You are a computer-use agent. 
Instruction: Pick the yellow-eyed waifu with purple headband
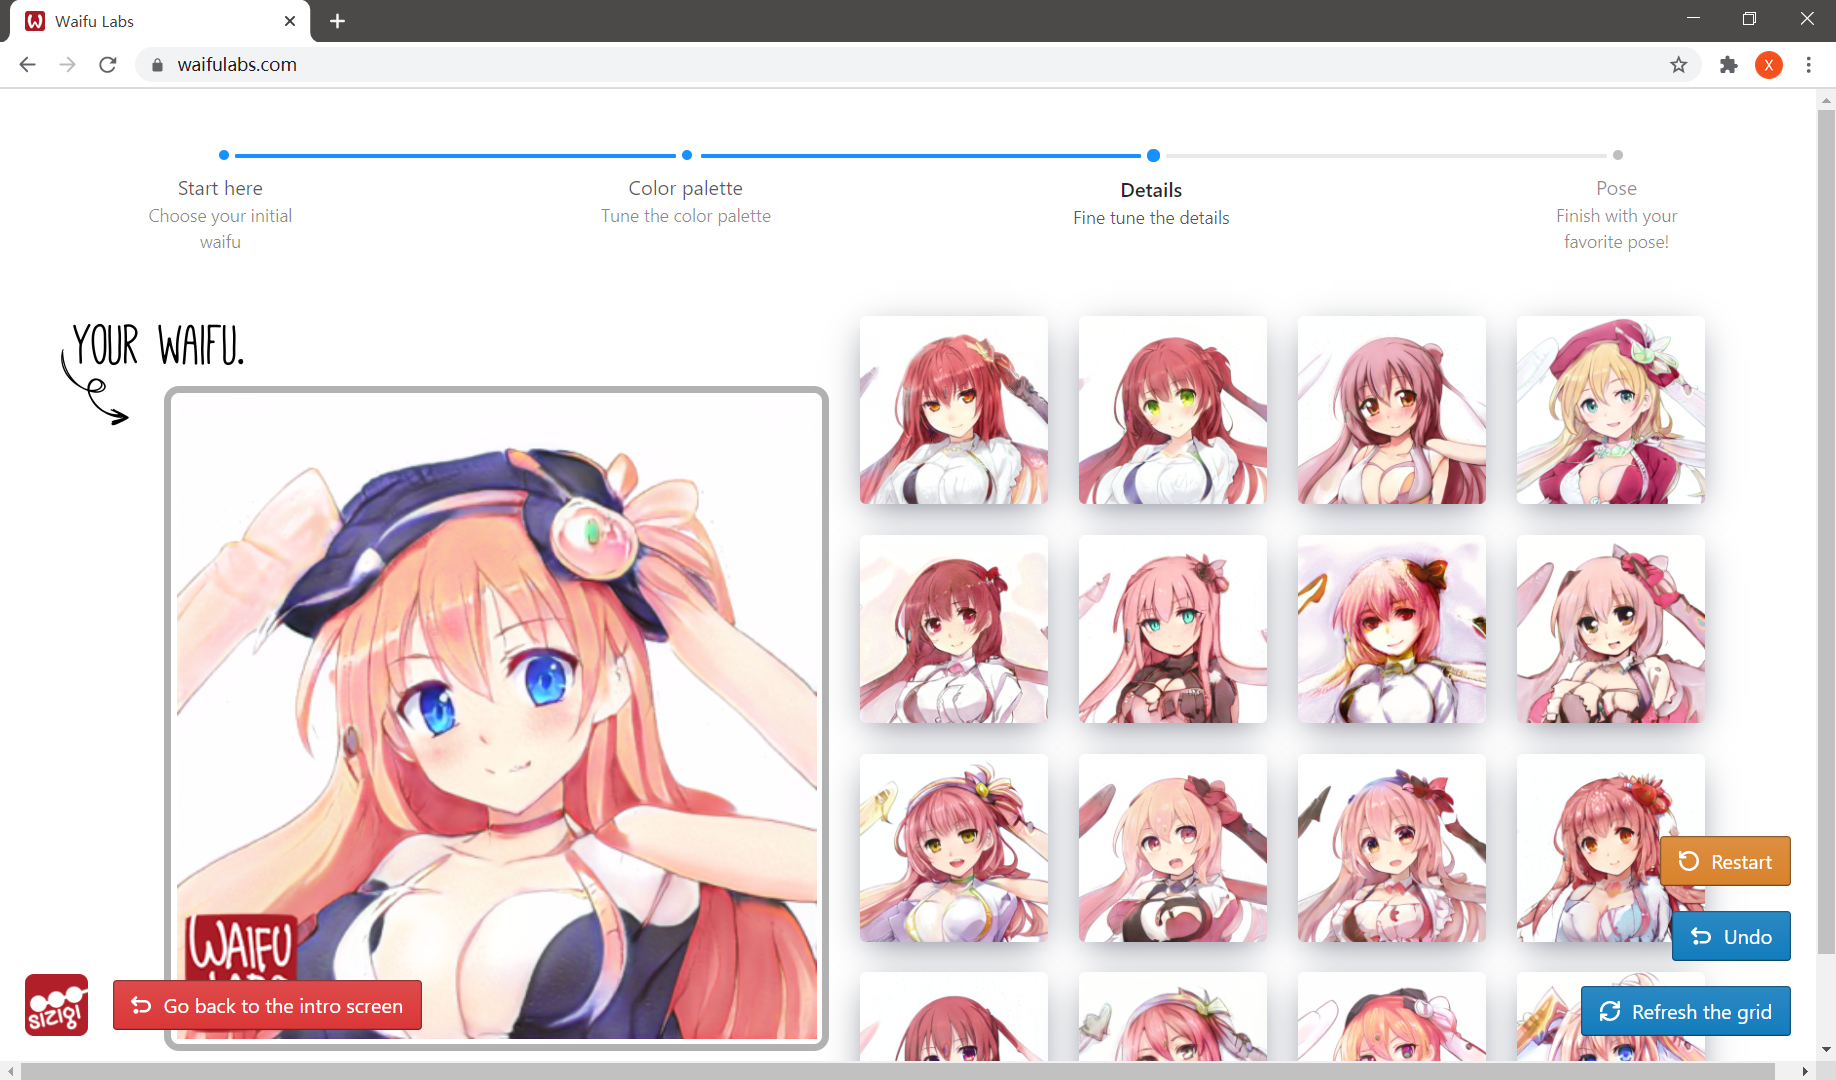pyautogui.click(x=954, y=848)
